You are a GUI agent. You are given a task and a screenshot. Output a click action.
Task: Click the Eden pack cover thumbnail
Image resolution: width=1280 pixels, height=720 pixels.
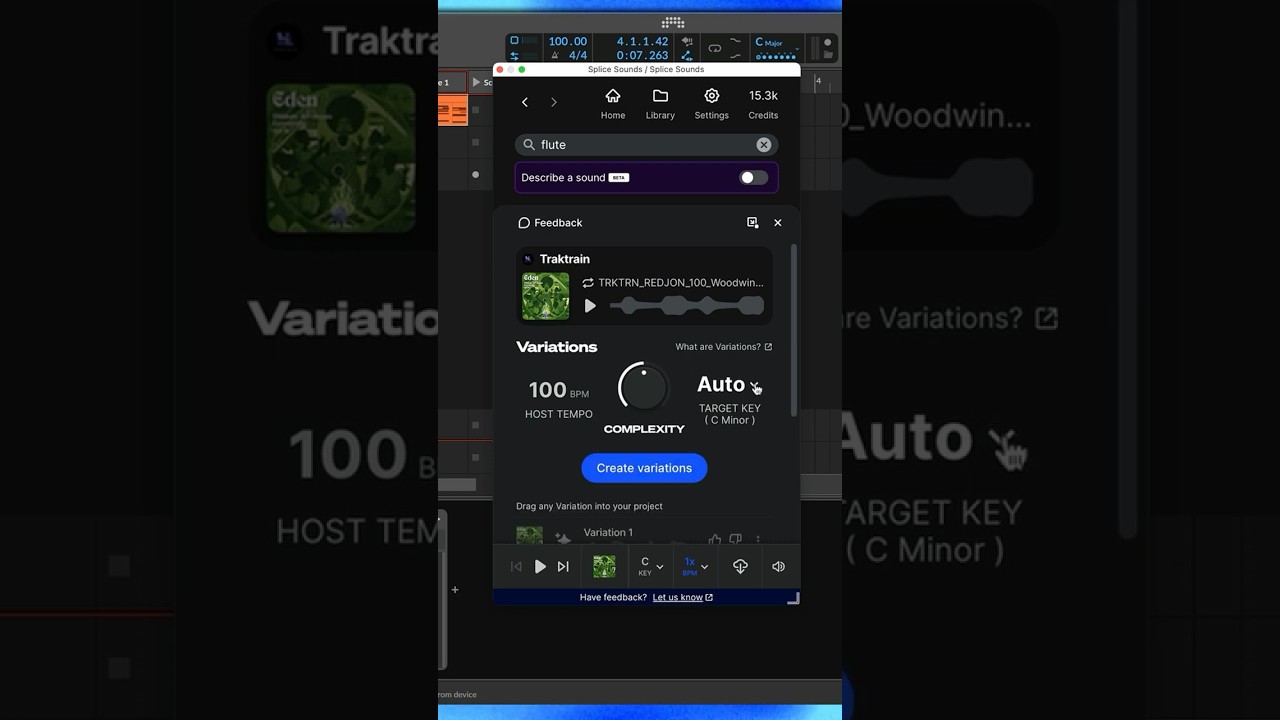546,296
